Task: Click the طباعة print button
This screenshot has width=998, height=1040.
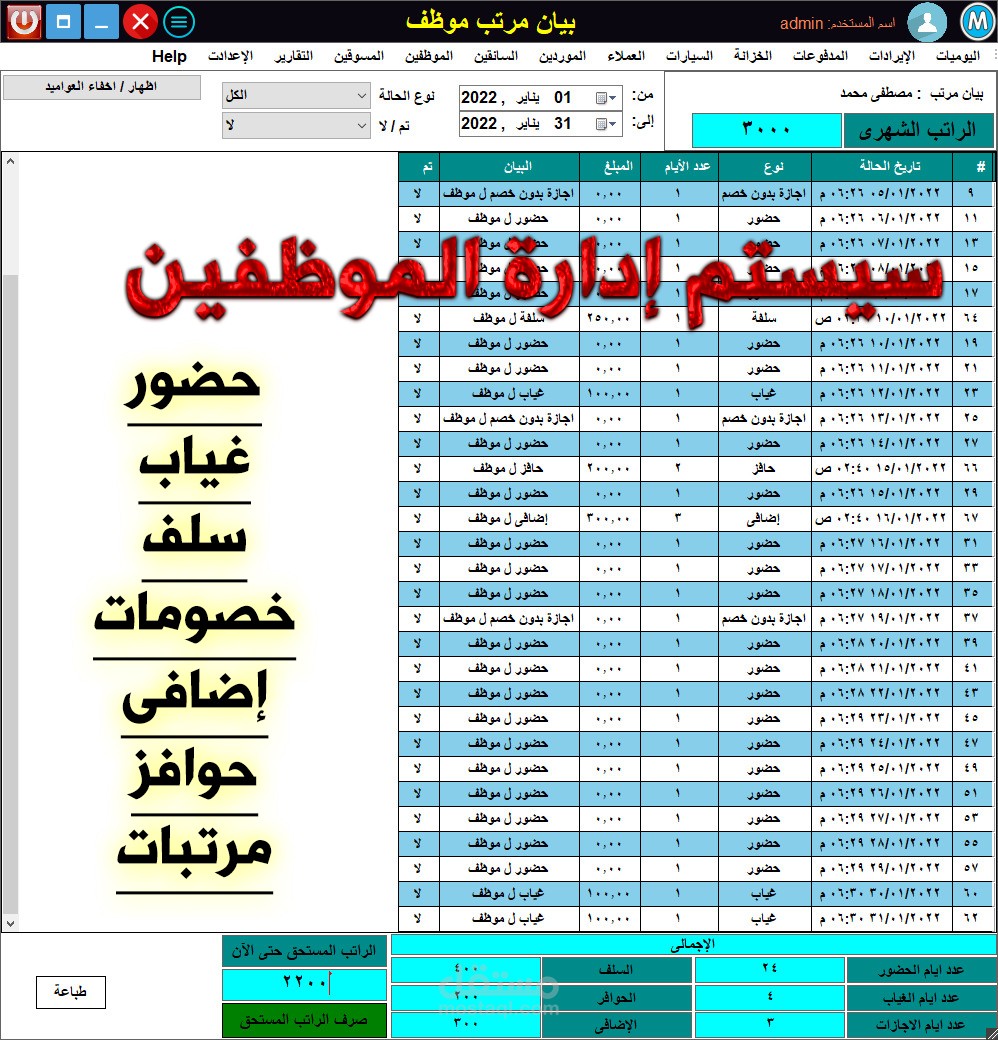Action: 70,992
